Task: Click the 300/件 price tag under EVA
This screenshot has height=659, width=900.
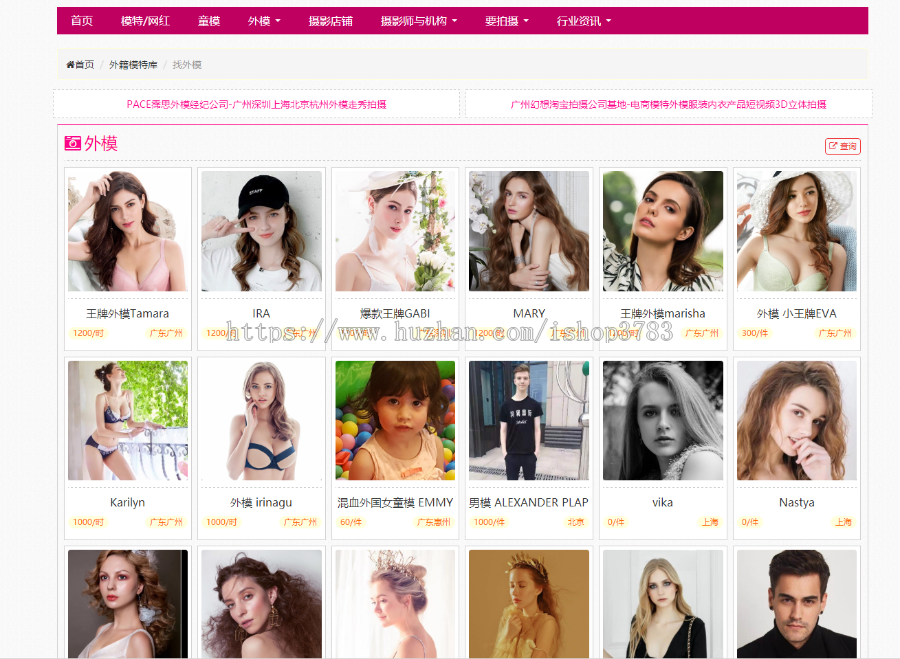Action: tap(755, 333)
